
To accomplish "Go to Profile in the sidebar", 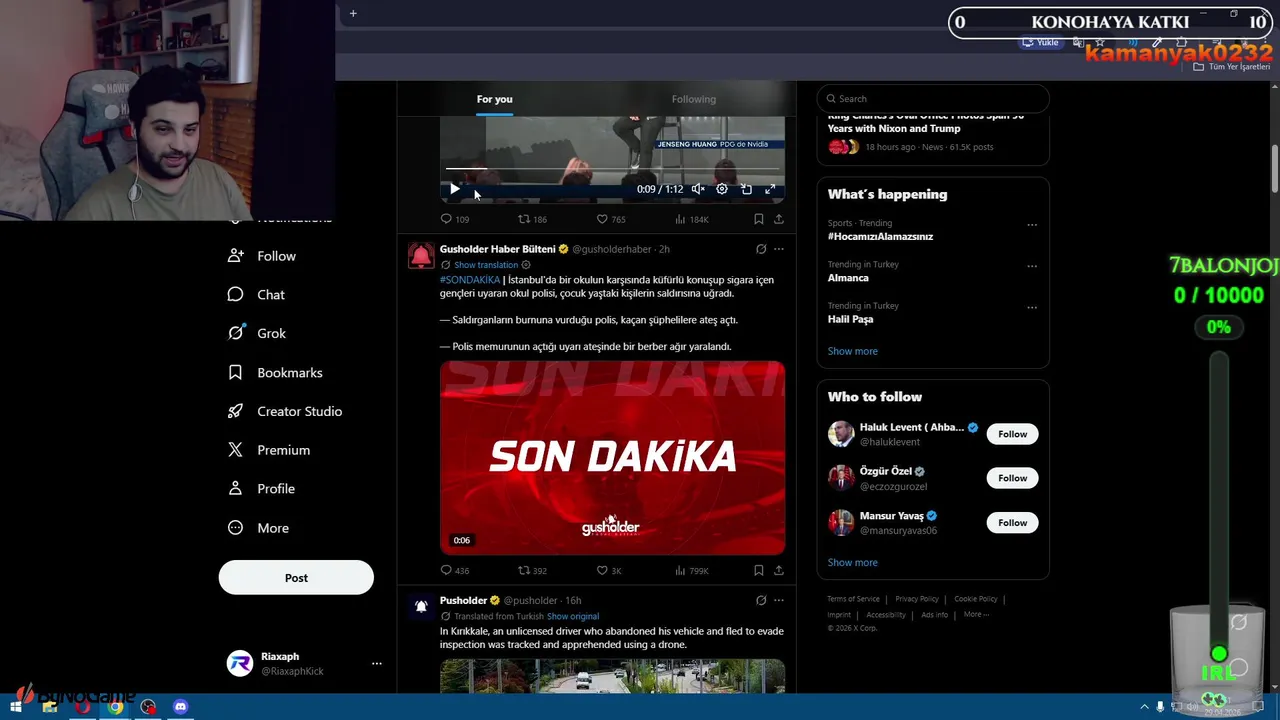I will point(262,489).
